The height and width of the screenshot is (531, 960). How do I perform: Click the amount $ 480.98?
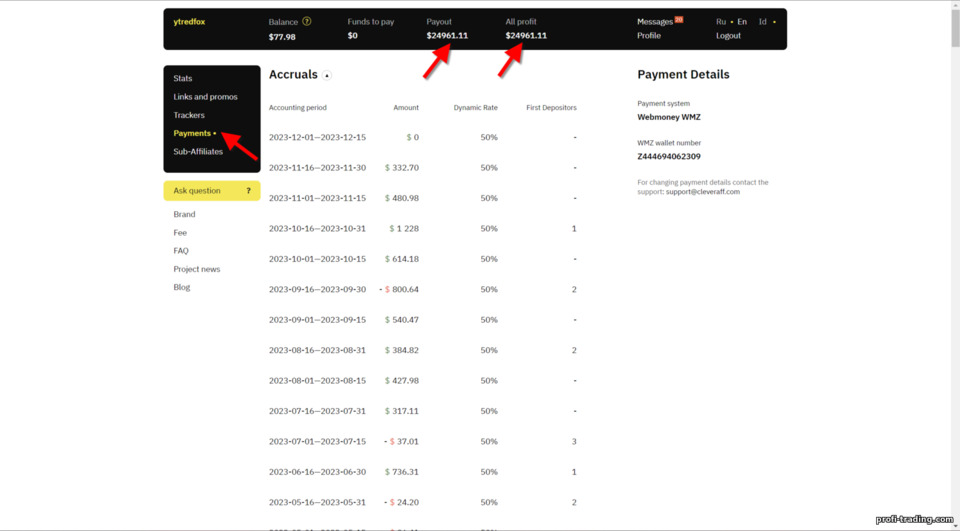(402, 198)
